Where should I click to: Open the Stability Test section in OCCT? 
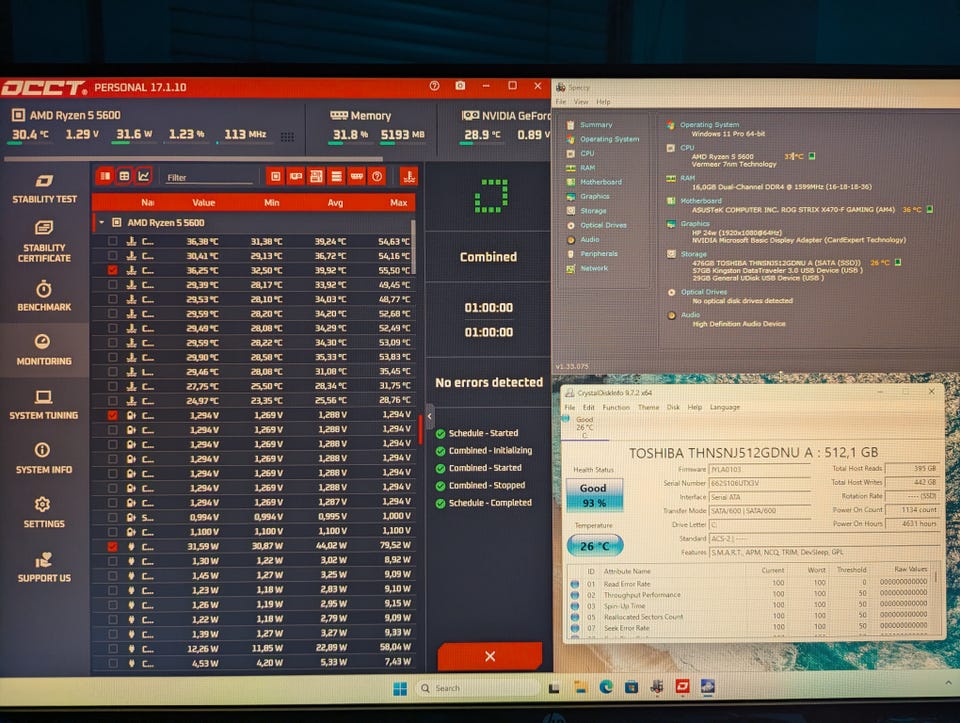[44, 189]
